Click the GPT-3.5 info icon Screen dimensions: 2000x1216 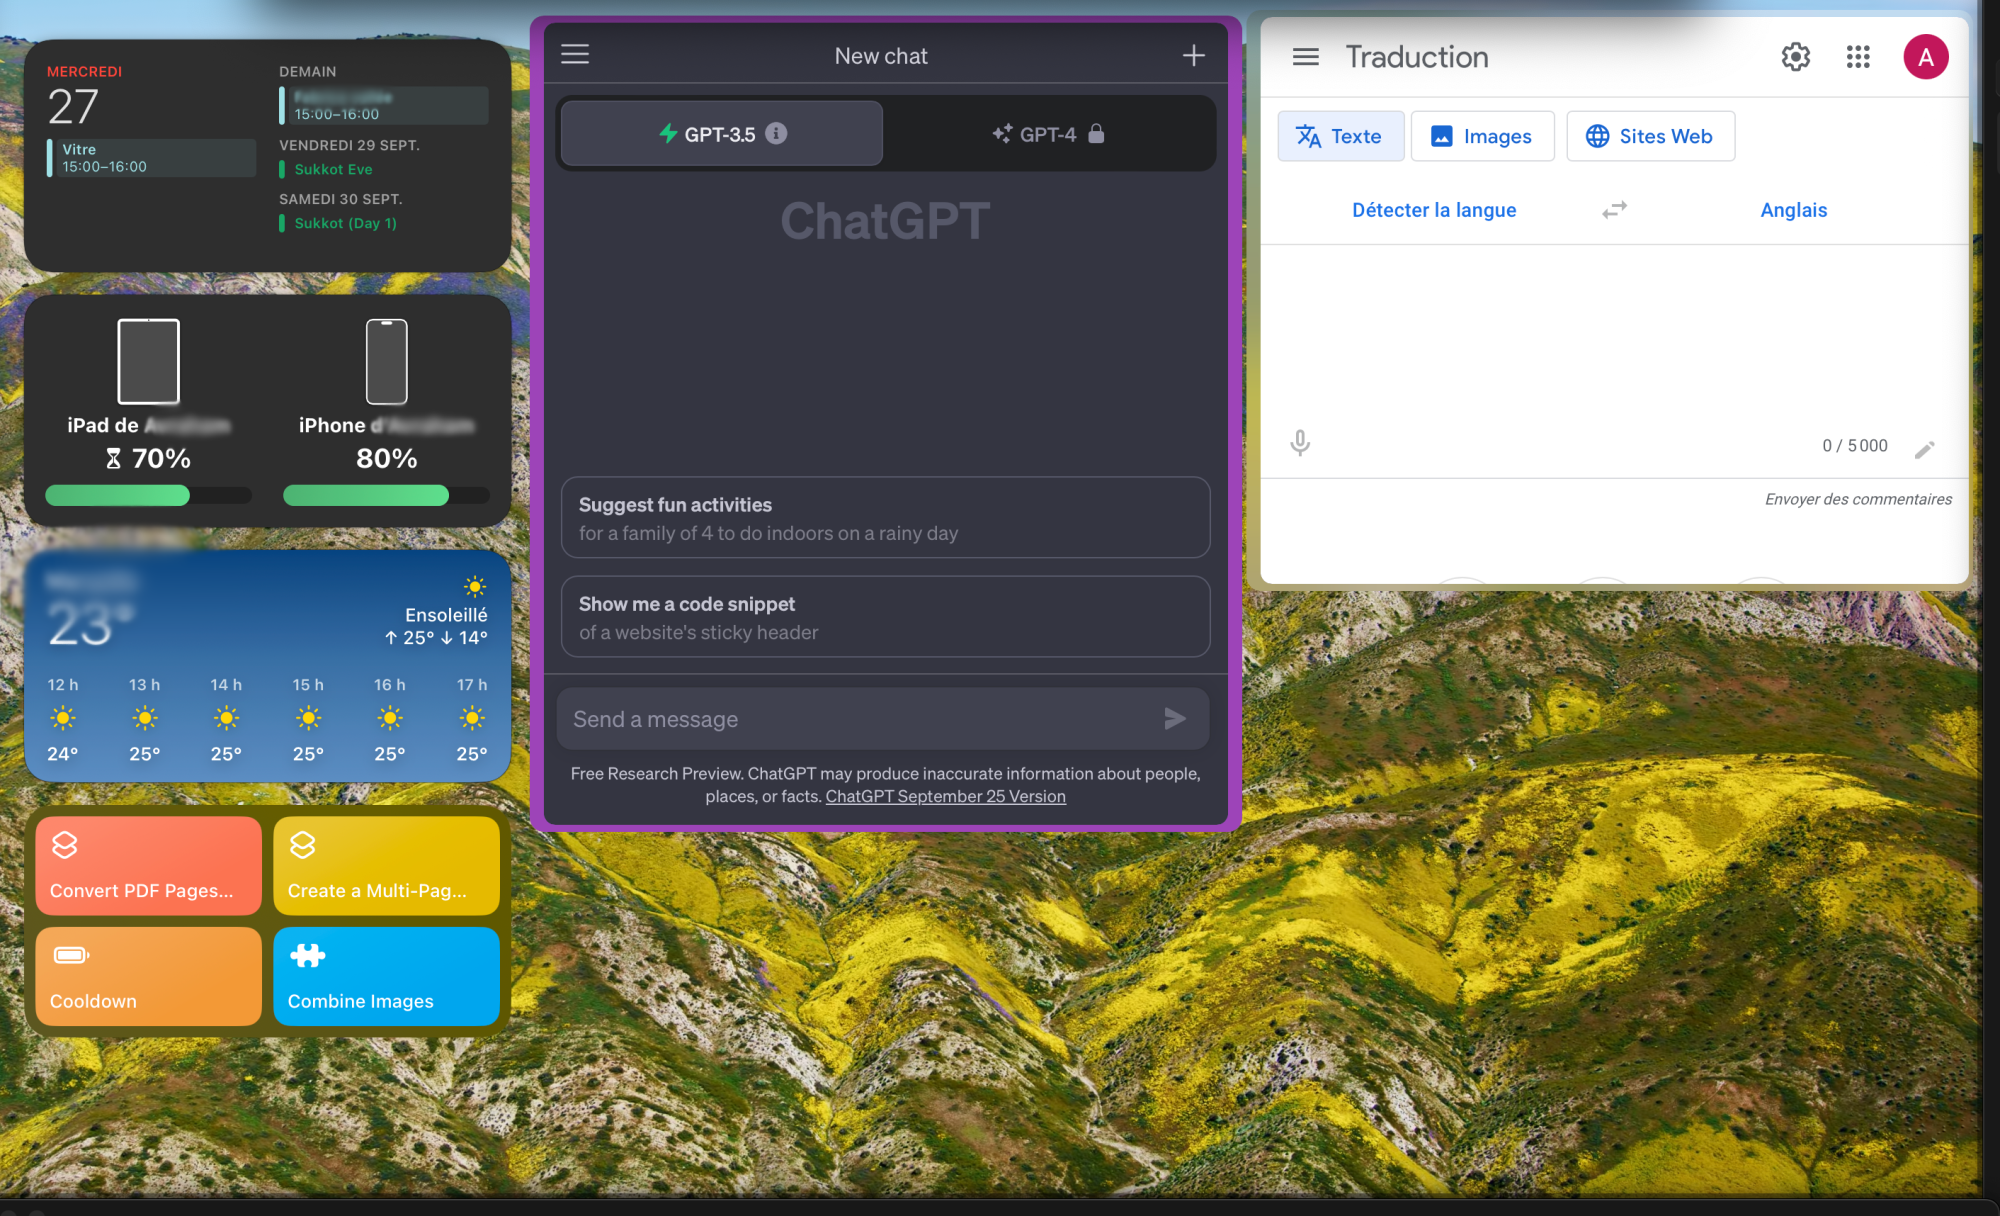coord(776,133)
